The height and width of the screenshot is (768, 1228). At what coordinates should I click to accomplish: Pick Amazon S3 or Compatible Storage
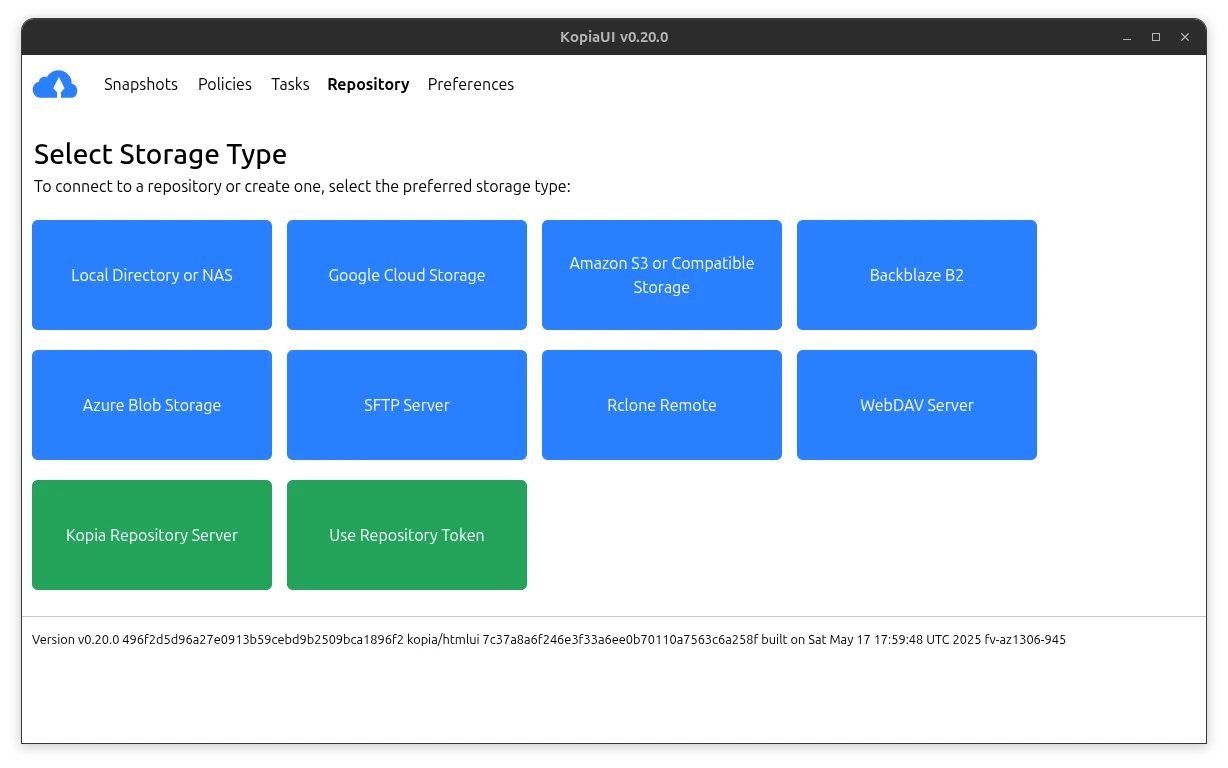tap(662, 275)
